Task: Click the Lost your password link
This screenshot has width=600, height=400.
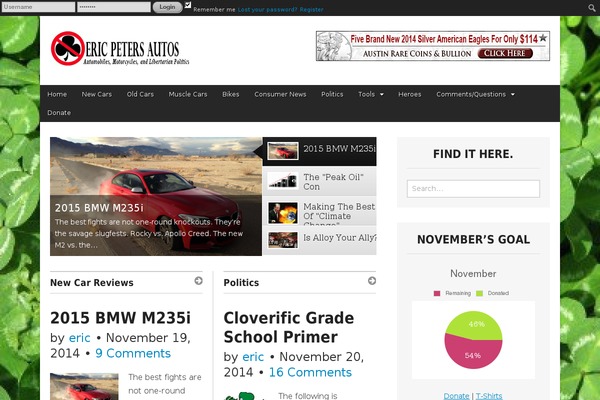Action: click(x=267, y=10)
